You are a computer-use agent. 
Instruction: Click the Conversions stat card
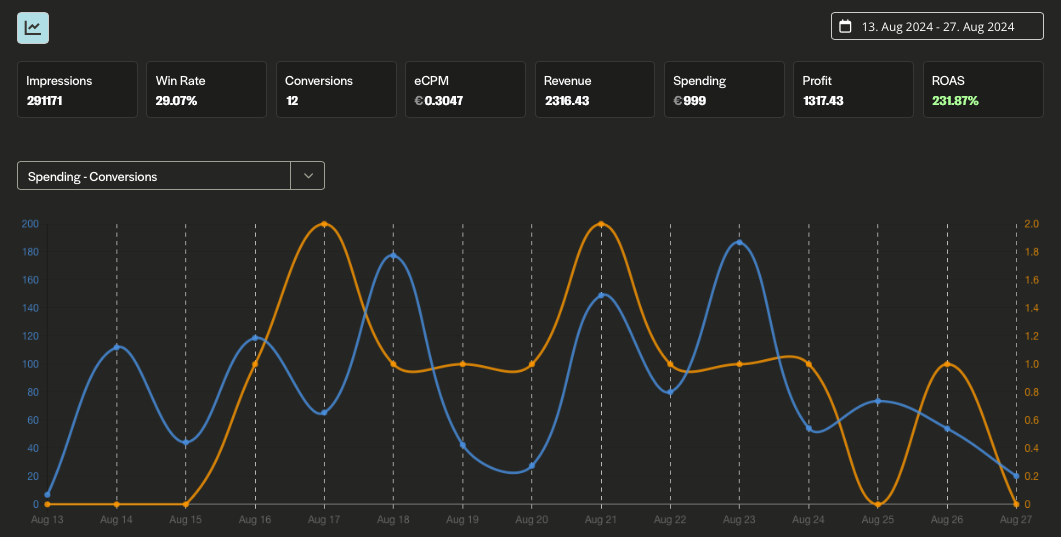(x=335, y=90)
